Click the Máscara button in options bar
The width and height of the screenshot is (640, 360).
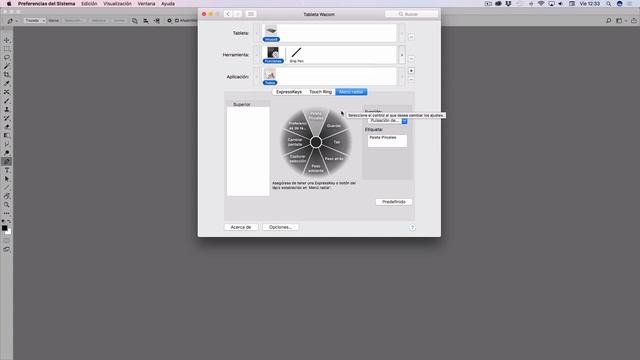click(98, 20)
